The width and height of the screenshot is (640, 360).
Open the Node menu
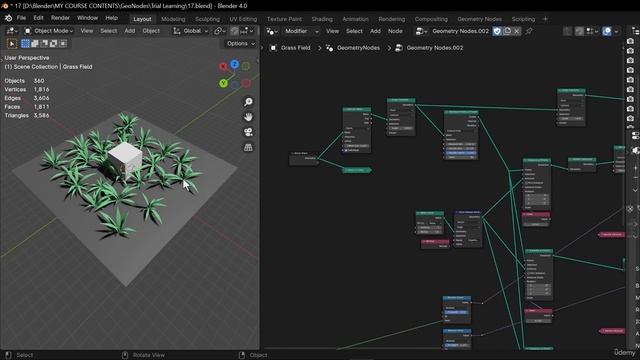395,31
